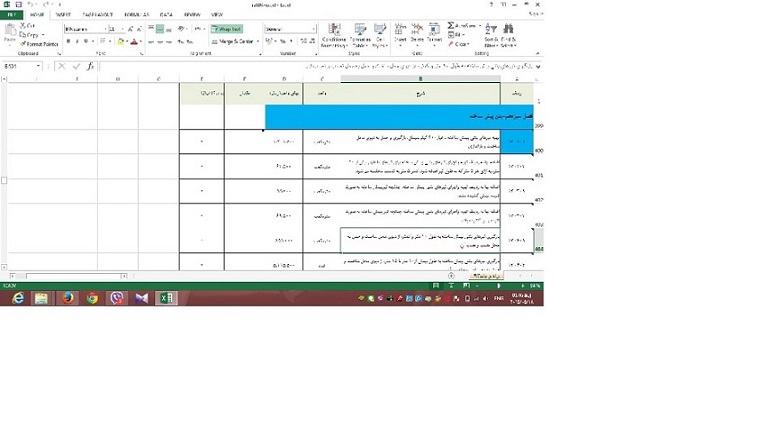Open Sort & Filter menu

(490, 35)
